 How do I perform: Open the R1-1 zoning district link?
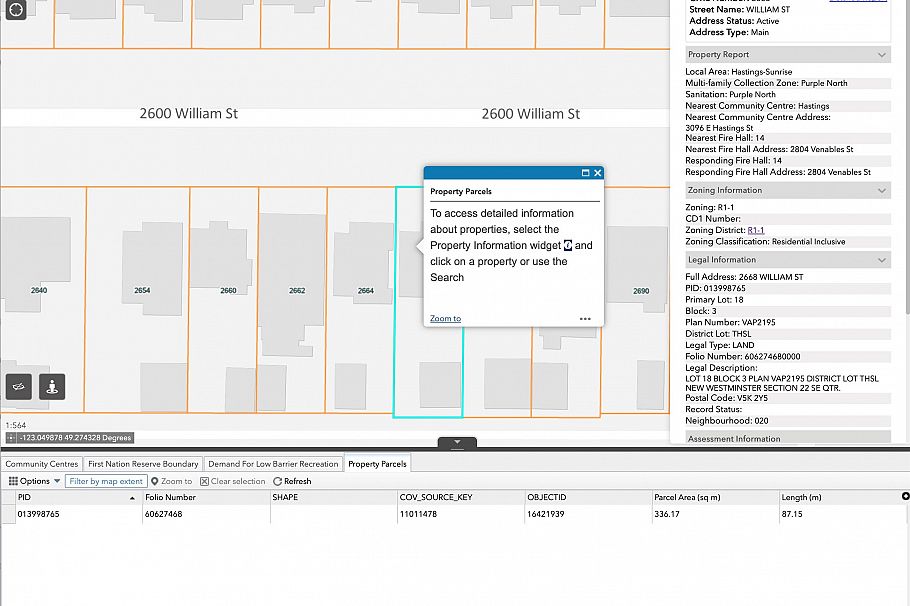pos(756,230)
